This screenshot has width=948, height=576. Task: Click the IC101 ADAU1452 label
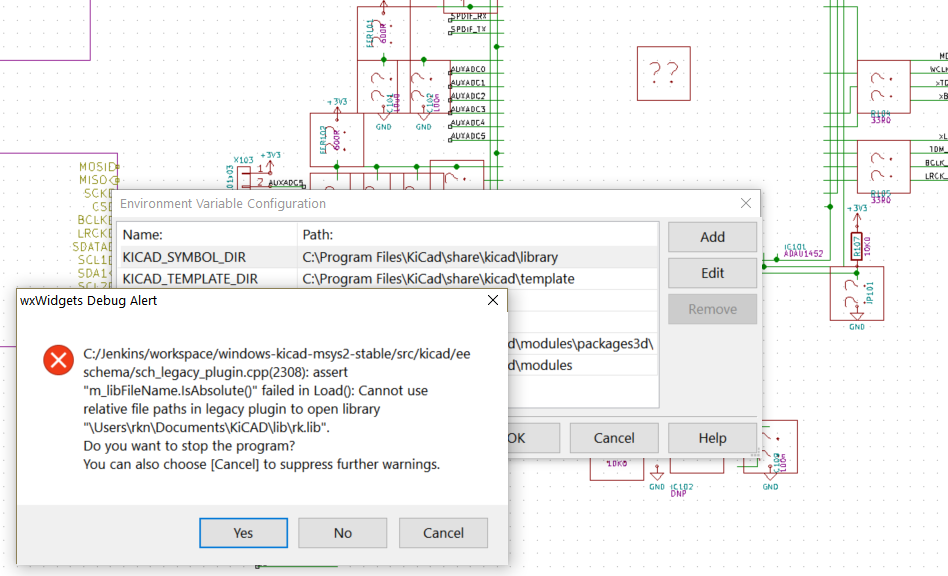point(803,250)
